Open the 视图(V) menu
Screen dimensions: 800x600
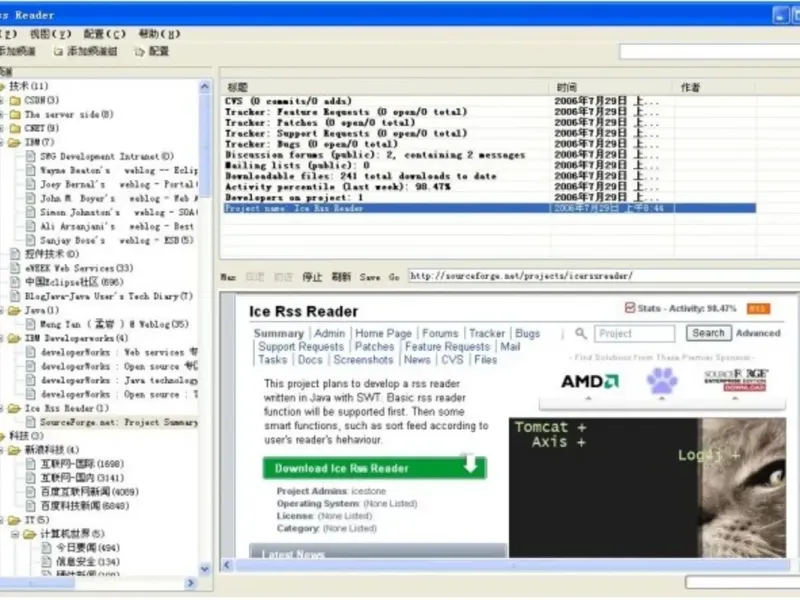coord(51,34)
